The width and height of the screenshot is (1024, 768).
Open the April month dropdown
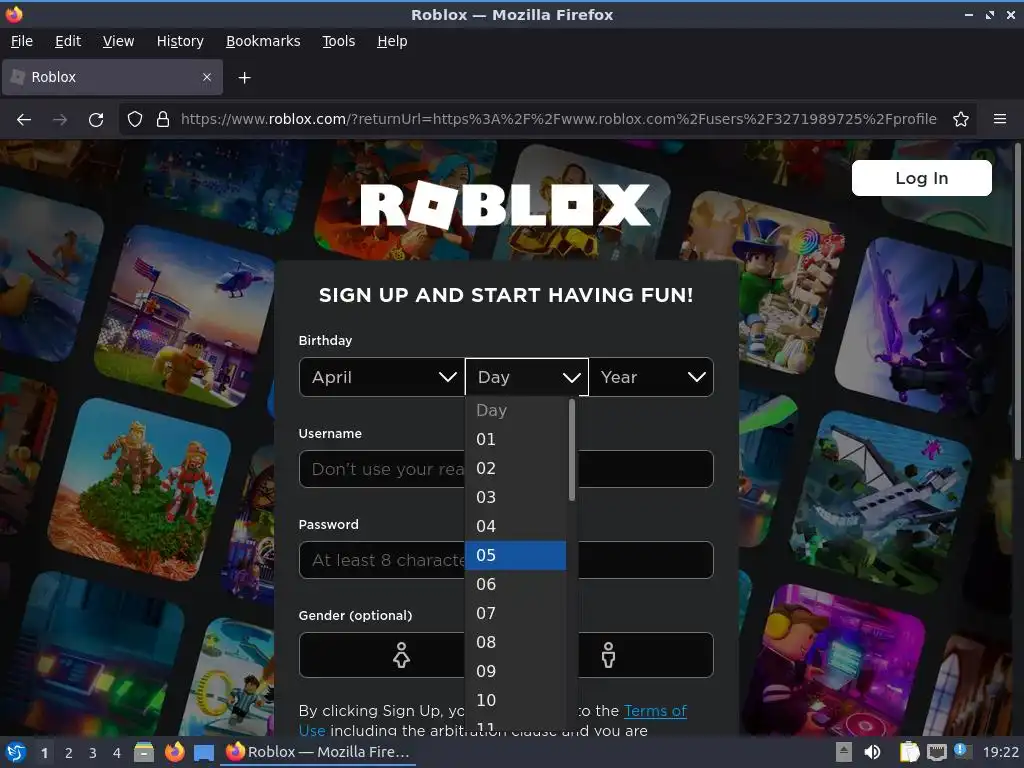pyautogui.click(x=382, y=377)
